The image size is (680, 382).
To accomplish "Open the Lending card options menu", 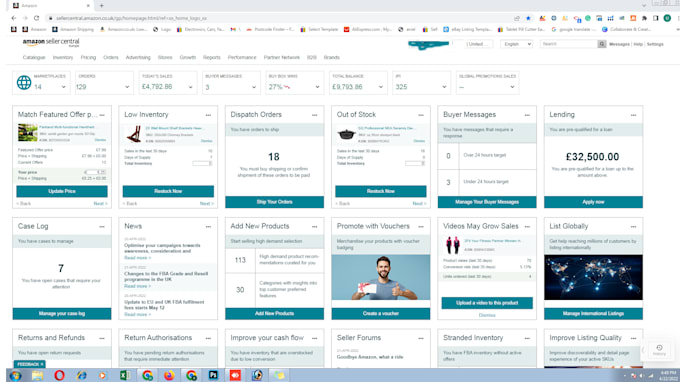I will coord(633,115).
